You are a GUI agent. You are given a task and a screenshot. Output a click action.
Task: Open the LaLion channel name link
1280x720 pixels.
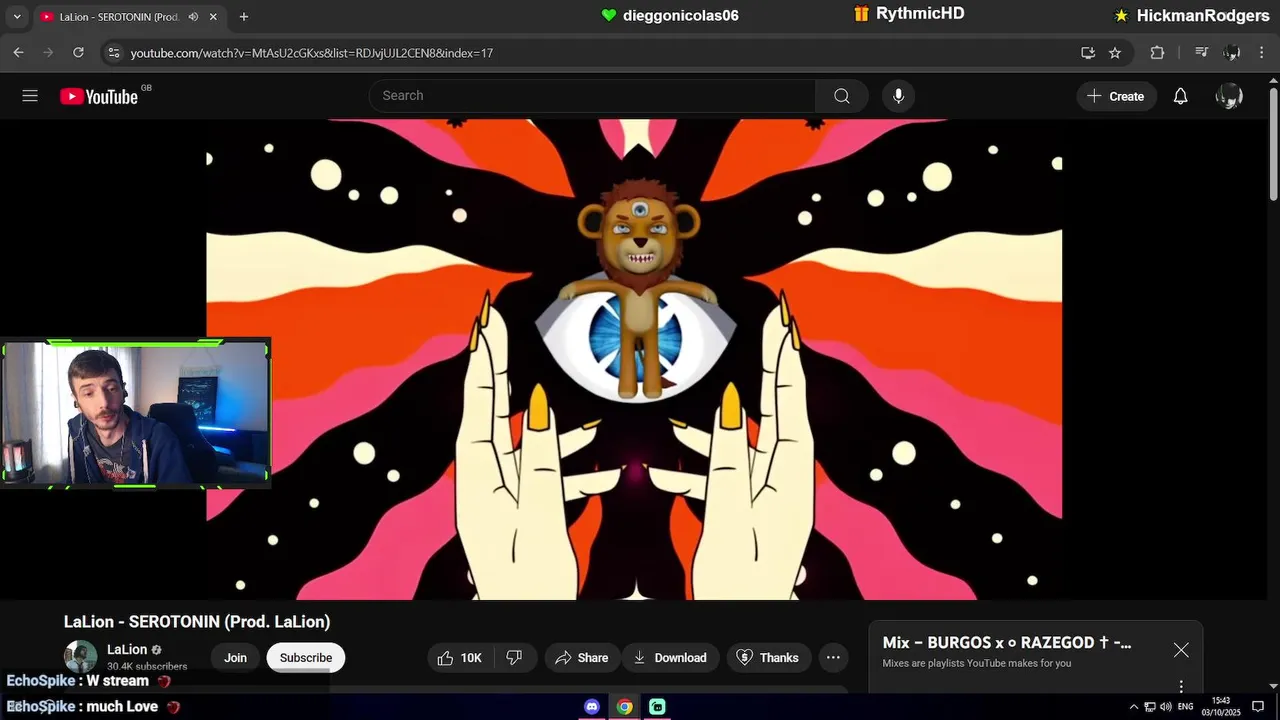click(127, 649)
